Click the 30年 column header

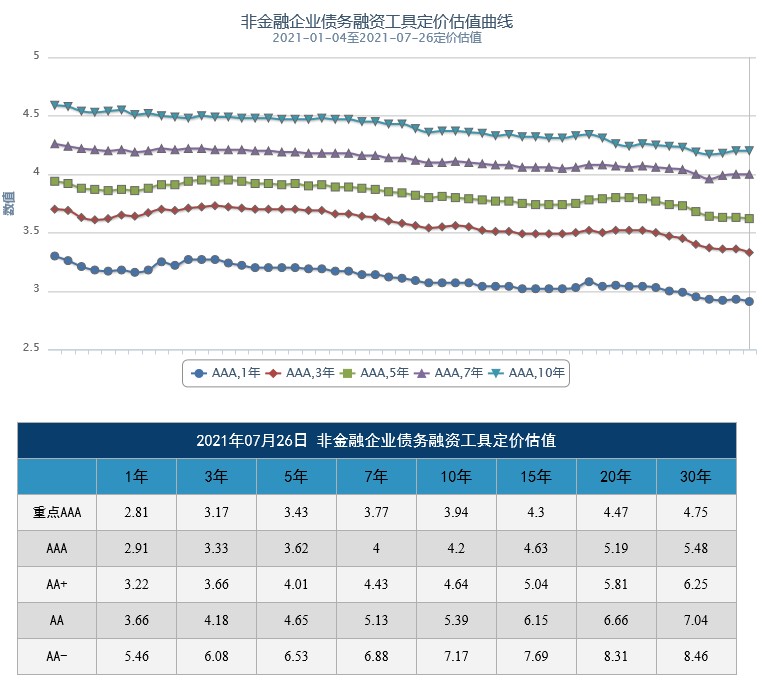(696, 476)
